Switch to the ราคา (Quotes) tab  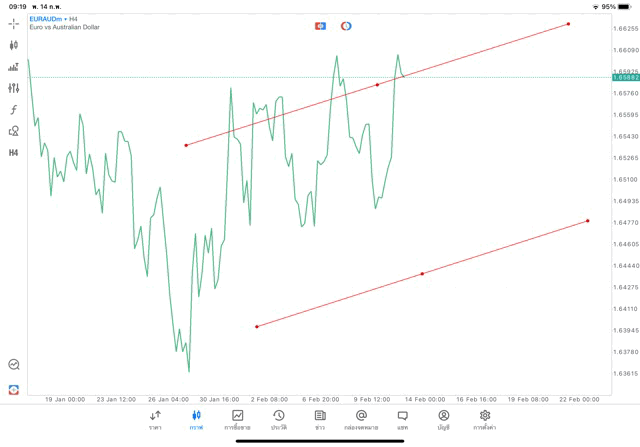tap(155, 419)
